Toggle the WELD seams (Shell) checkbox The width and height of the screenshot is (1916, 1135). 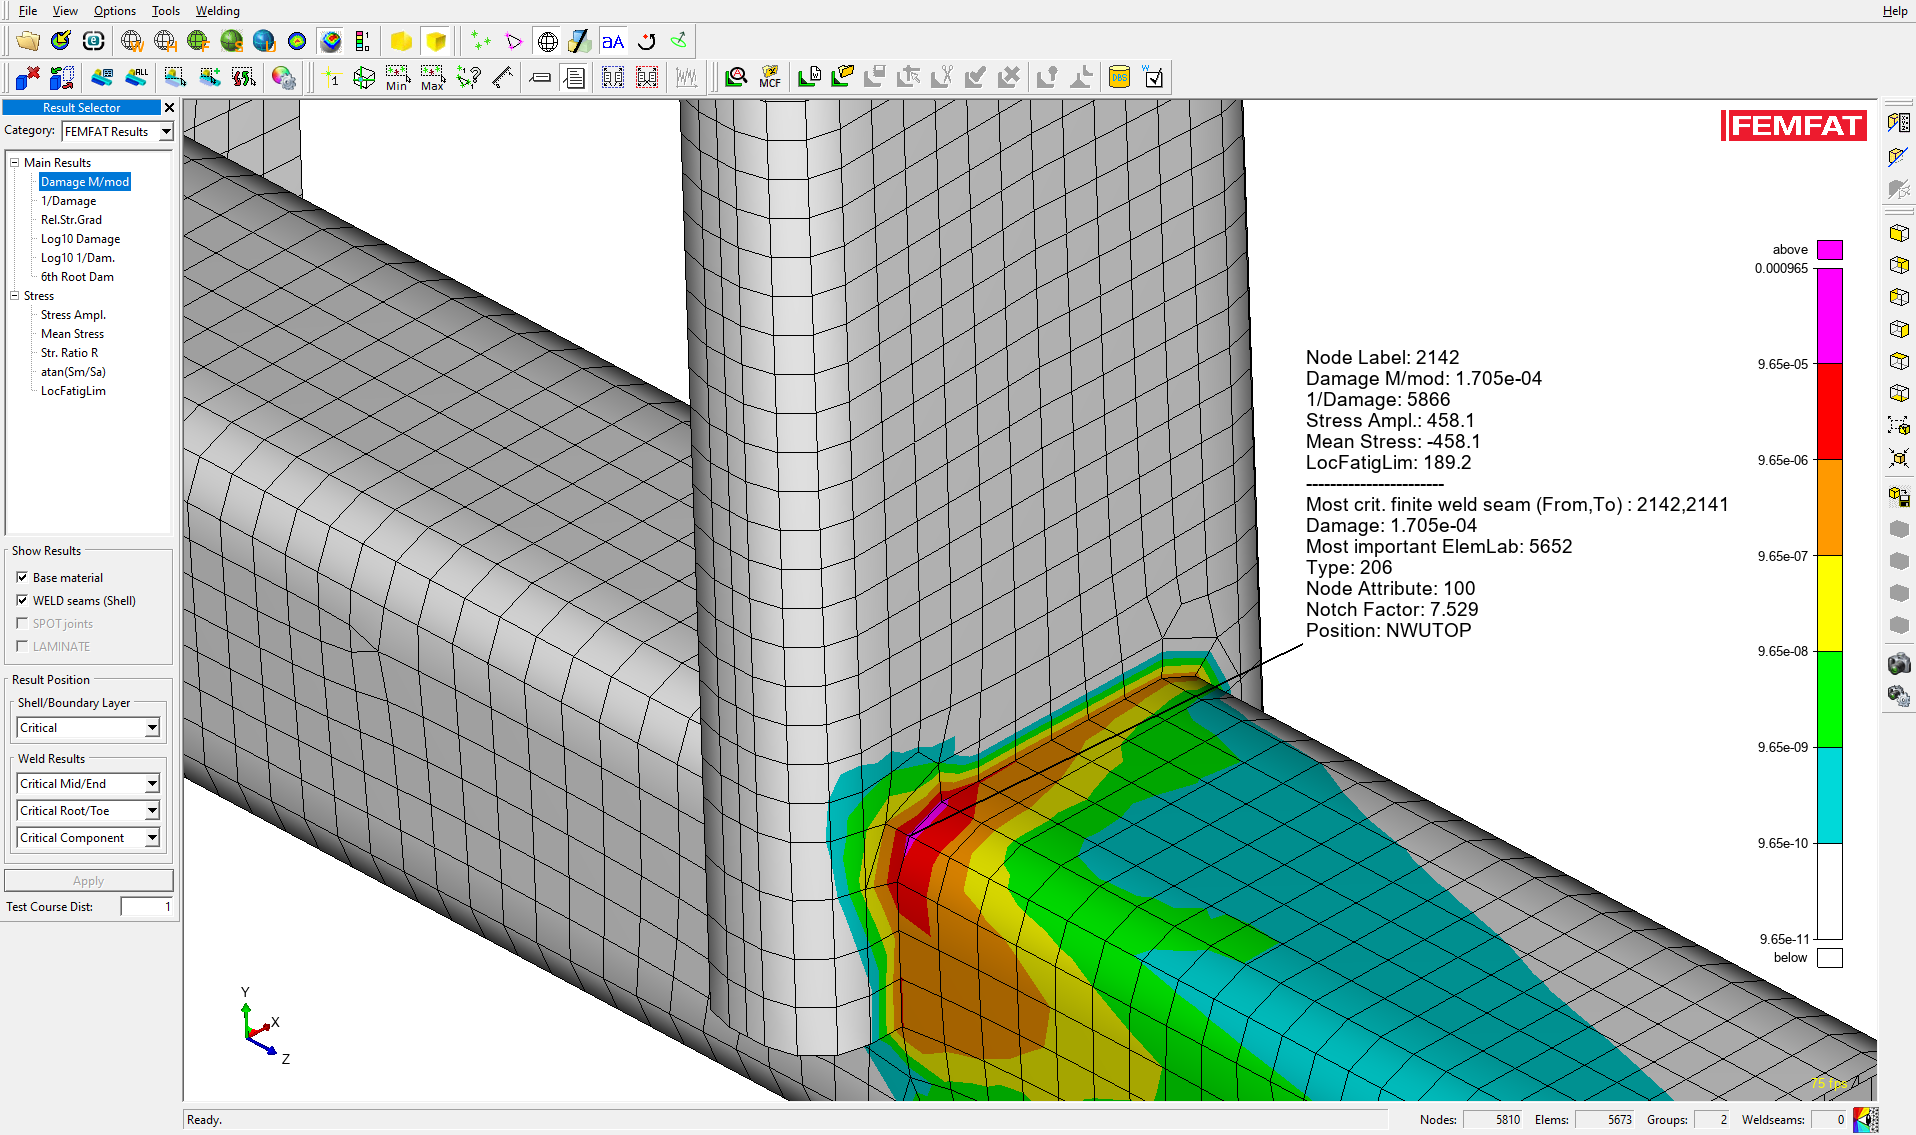(x=22, y=600)
